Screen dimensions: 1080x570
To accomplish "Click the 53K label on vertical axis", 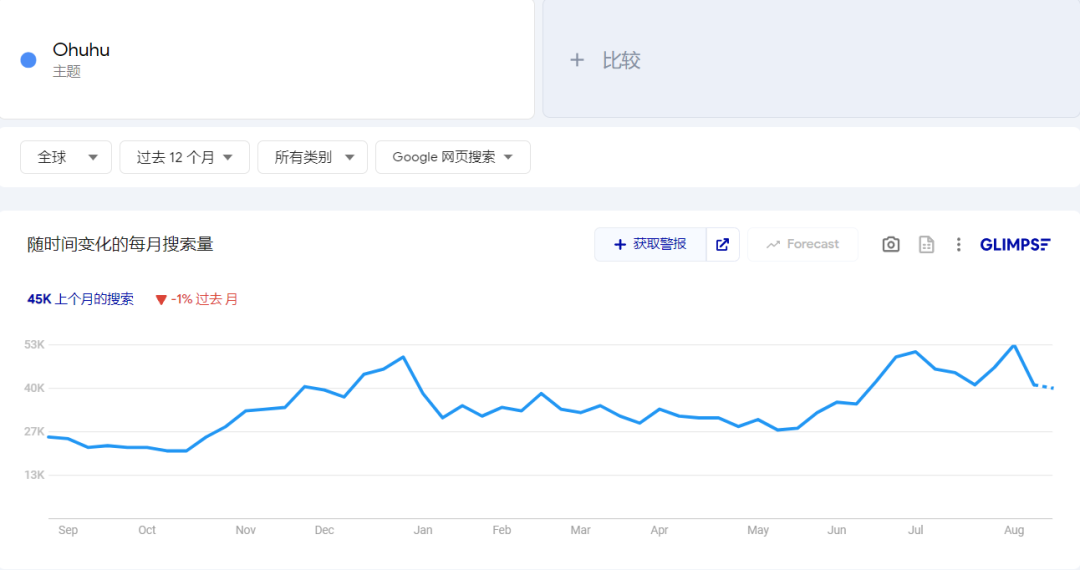I will coord(35,345).
